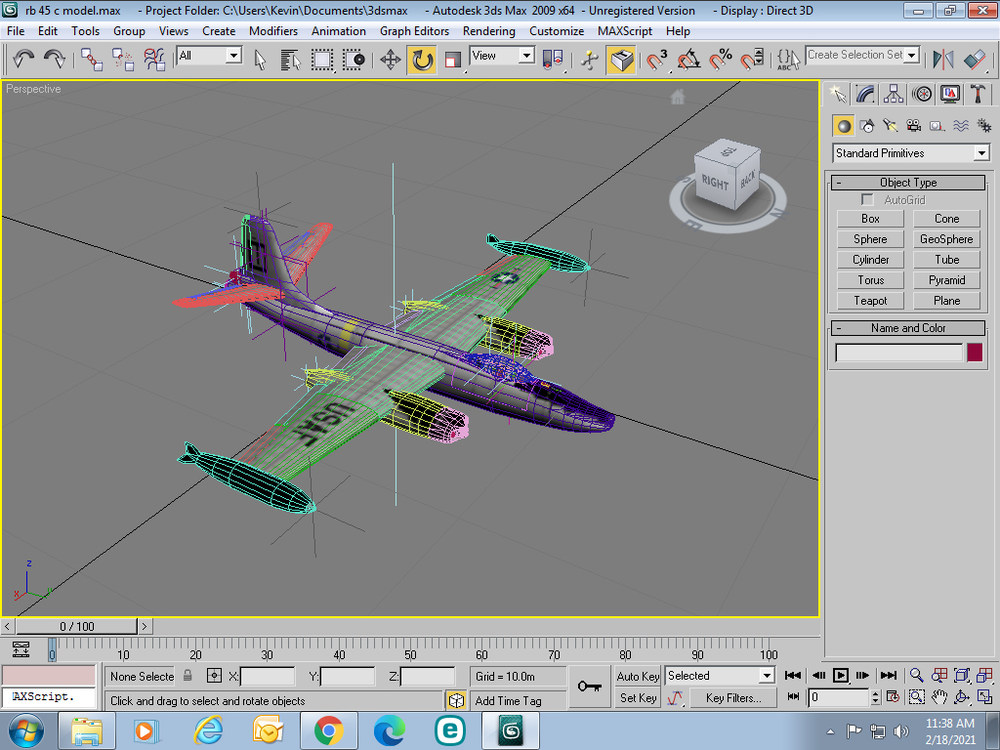Click the object name input field
1000x750 pixels.
[899, 353]
